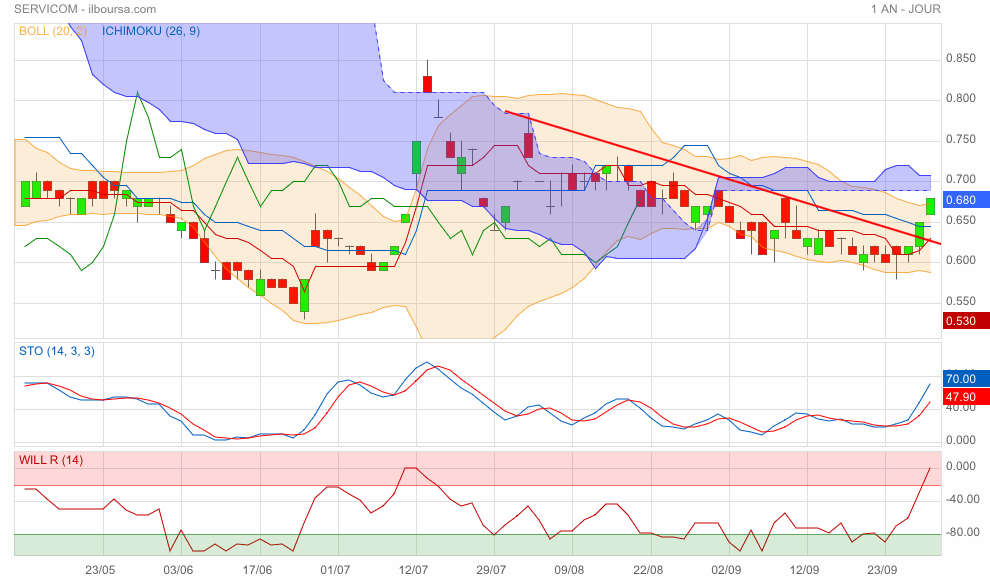990x580 pixels.
Task: Click the SERVICOM - ilboursa.com title
Action: (x=85, y=9)
